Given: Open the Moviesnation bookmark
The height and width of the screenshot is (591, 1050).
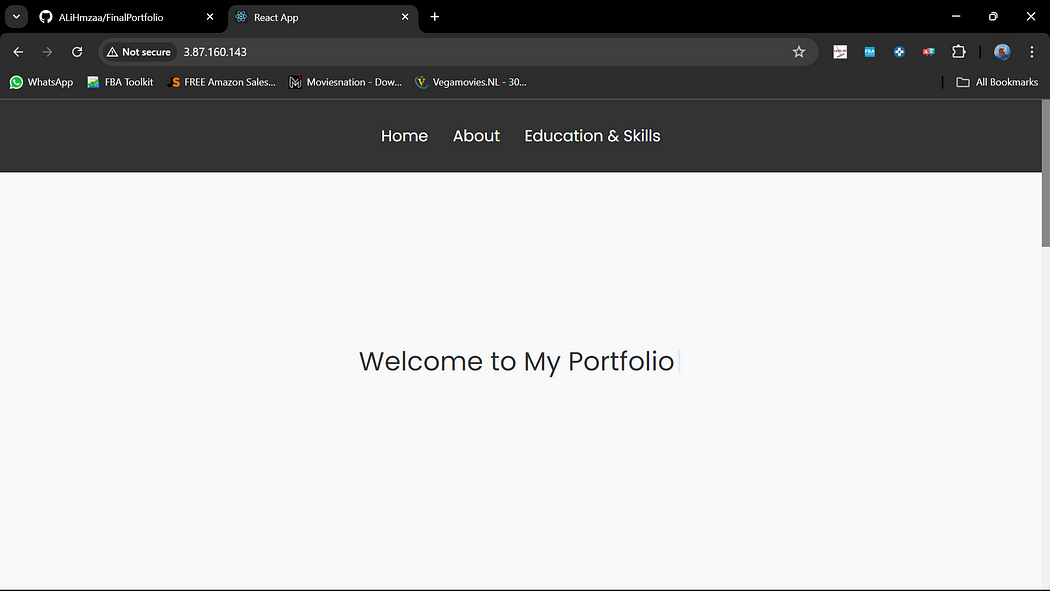Looking at the screenshot, I should click(345, 82).
